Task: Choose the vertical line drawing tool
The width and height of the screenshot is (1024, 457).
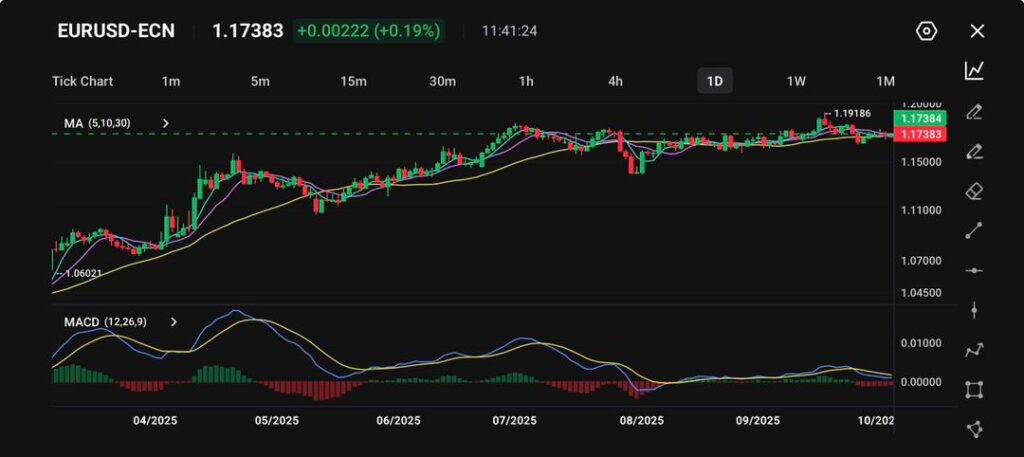Action: click(975, 310)
